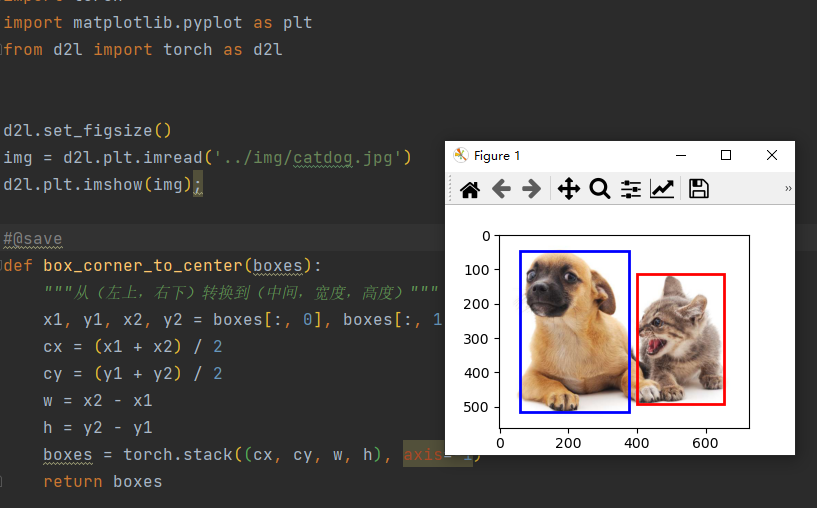Click the 'cy = (y1 + y2) / 2' line
Viewport: 817px width, 508px height.
coord(133,374)
